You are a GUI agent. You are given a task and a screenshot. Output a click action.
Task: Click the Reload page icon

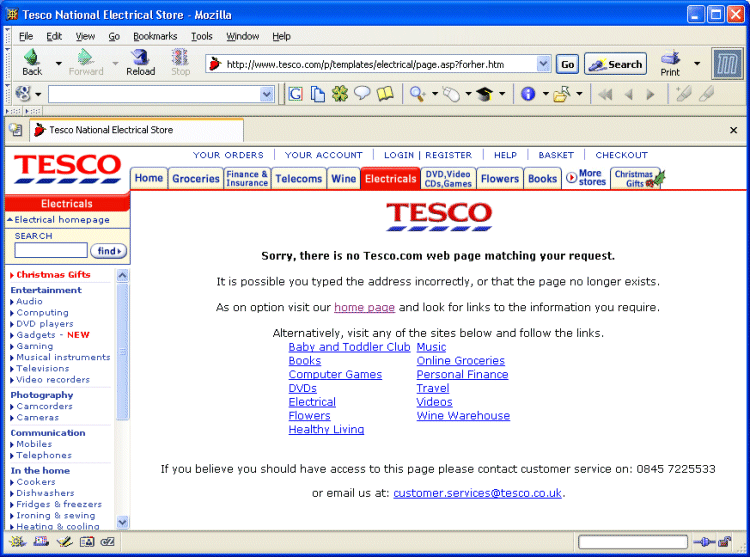[x=140, y=57]
